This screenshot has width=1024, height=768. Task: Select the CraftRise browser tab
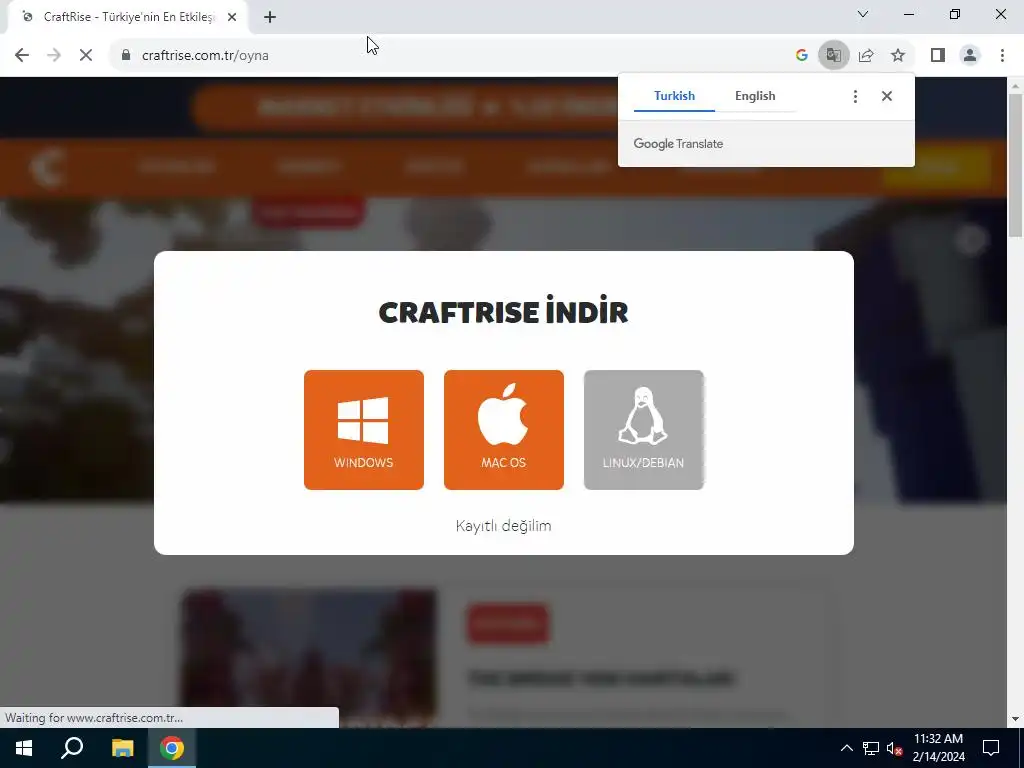[x=128, y=18]
